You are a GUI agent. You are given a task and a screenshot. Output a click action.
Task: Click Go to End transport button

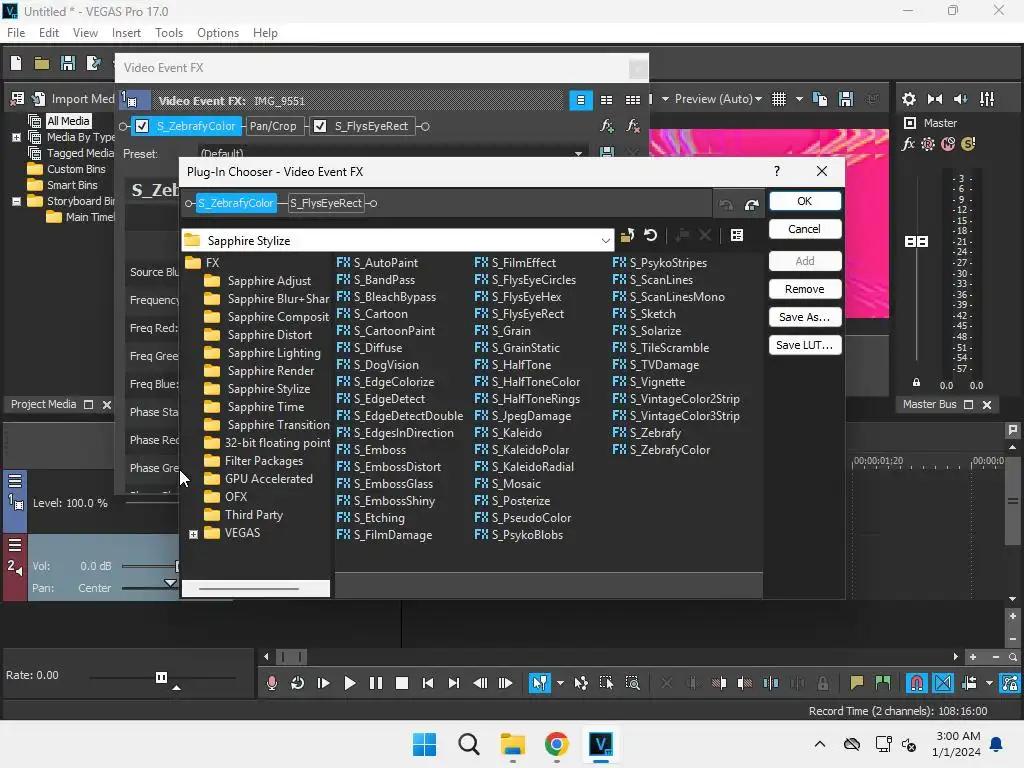coord(454,683)
